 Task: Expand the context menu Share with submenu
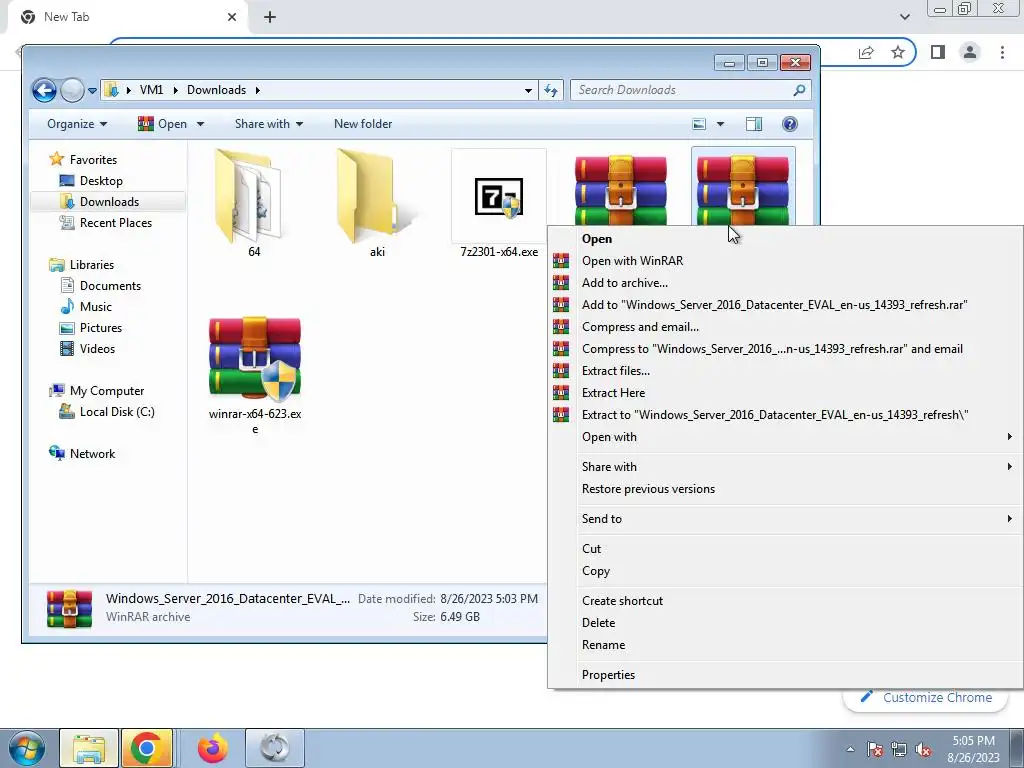point(785,467)
